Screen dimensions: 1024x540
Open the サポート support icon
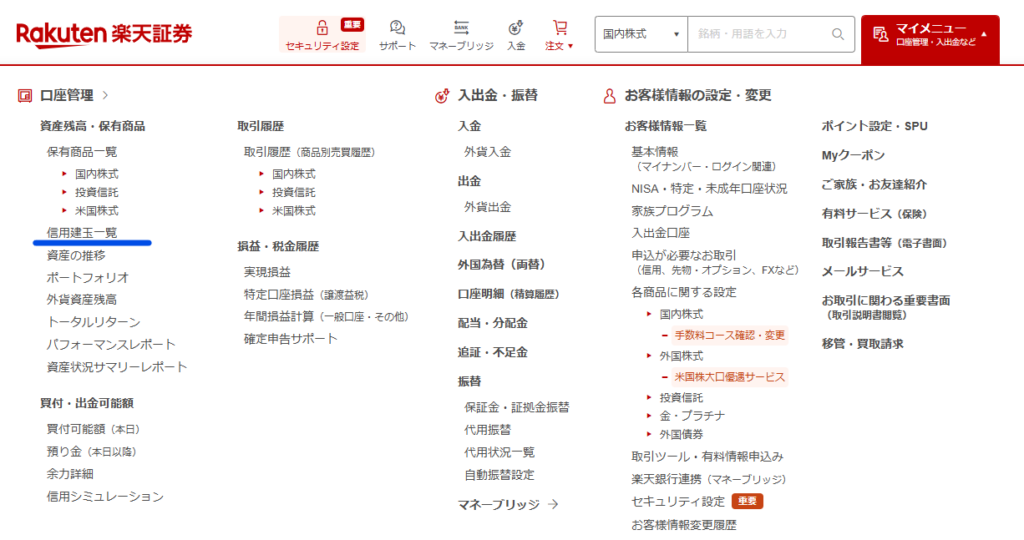(x=397, y=28)
